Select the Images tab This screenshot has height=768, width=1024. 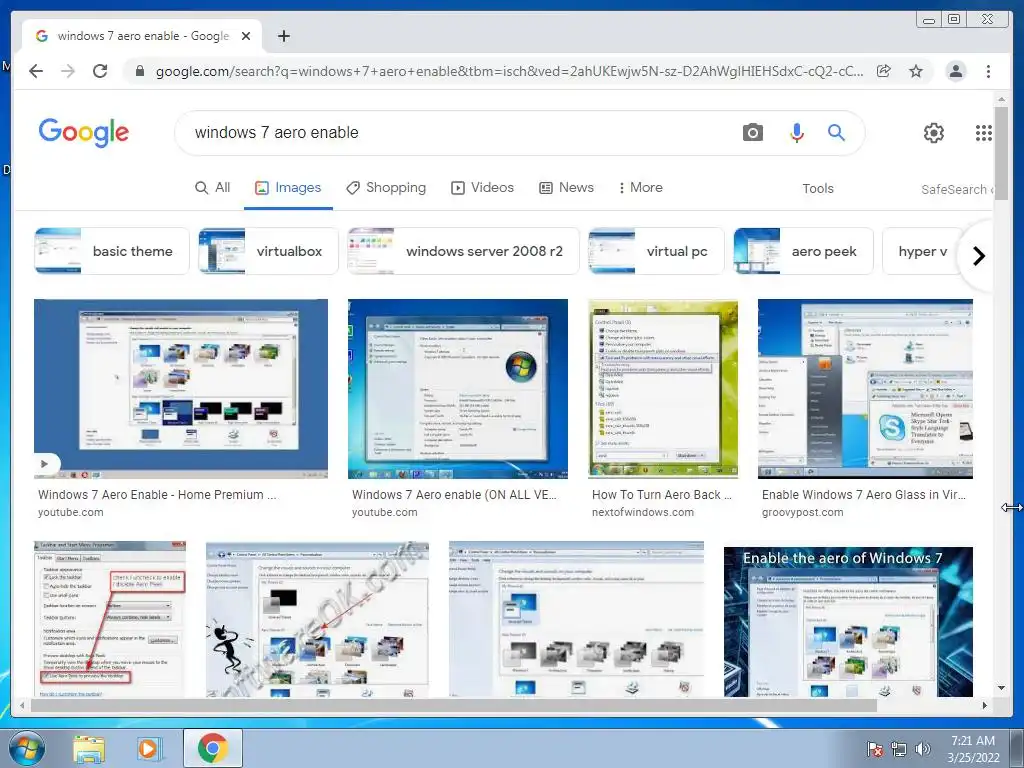point(288,187)
